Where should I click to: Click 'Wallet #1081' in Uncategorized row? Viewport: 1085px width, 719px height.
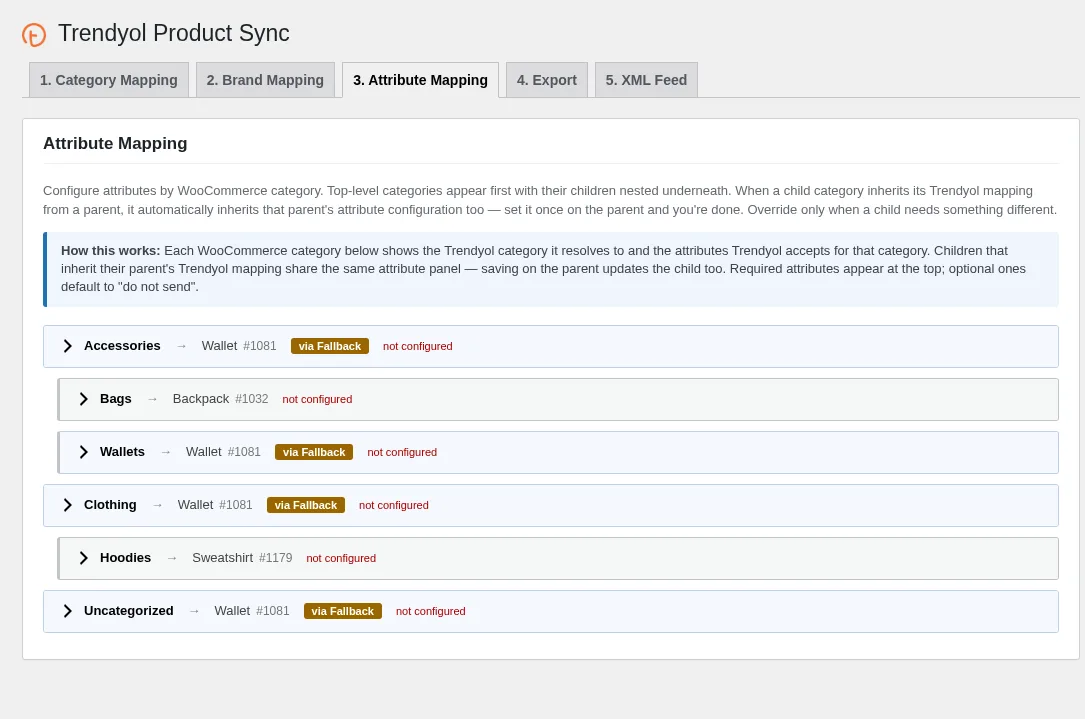[252, 611]
